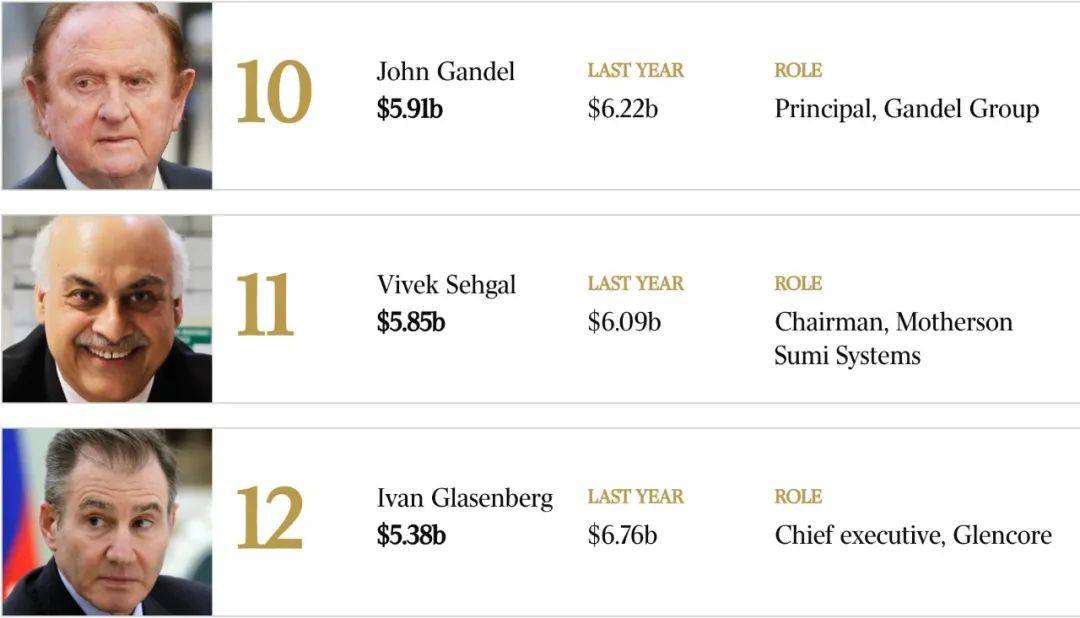Click last year's value $6.76b
Image resolution: width=1080 pixels, height=618 pixels.
tap(623, 535)
